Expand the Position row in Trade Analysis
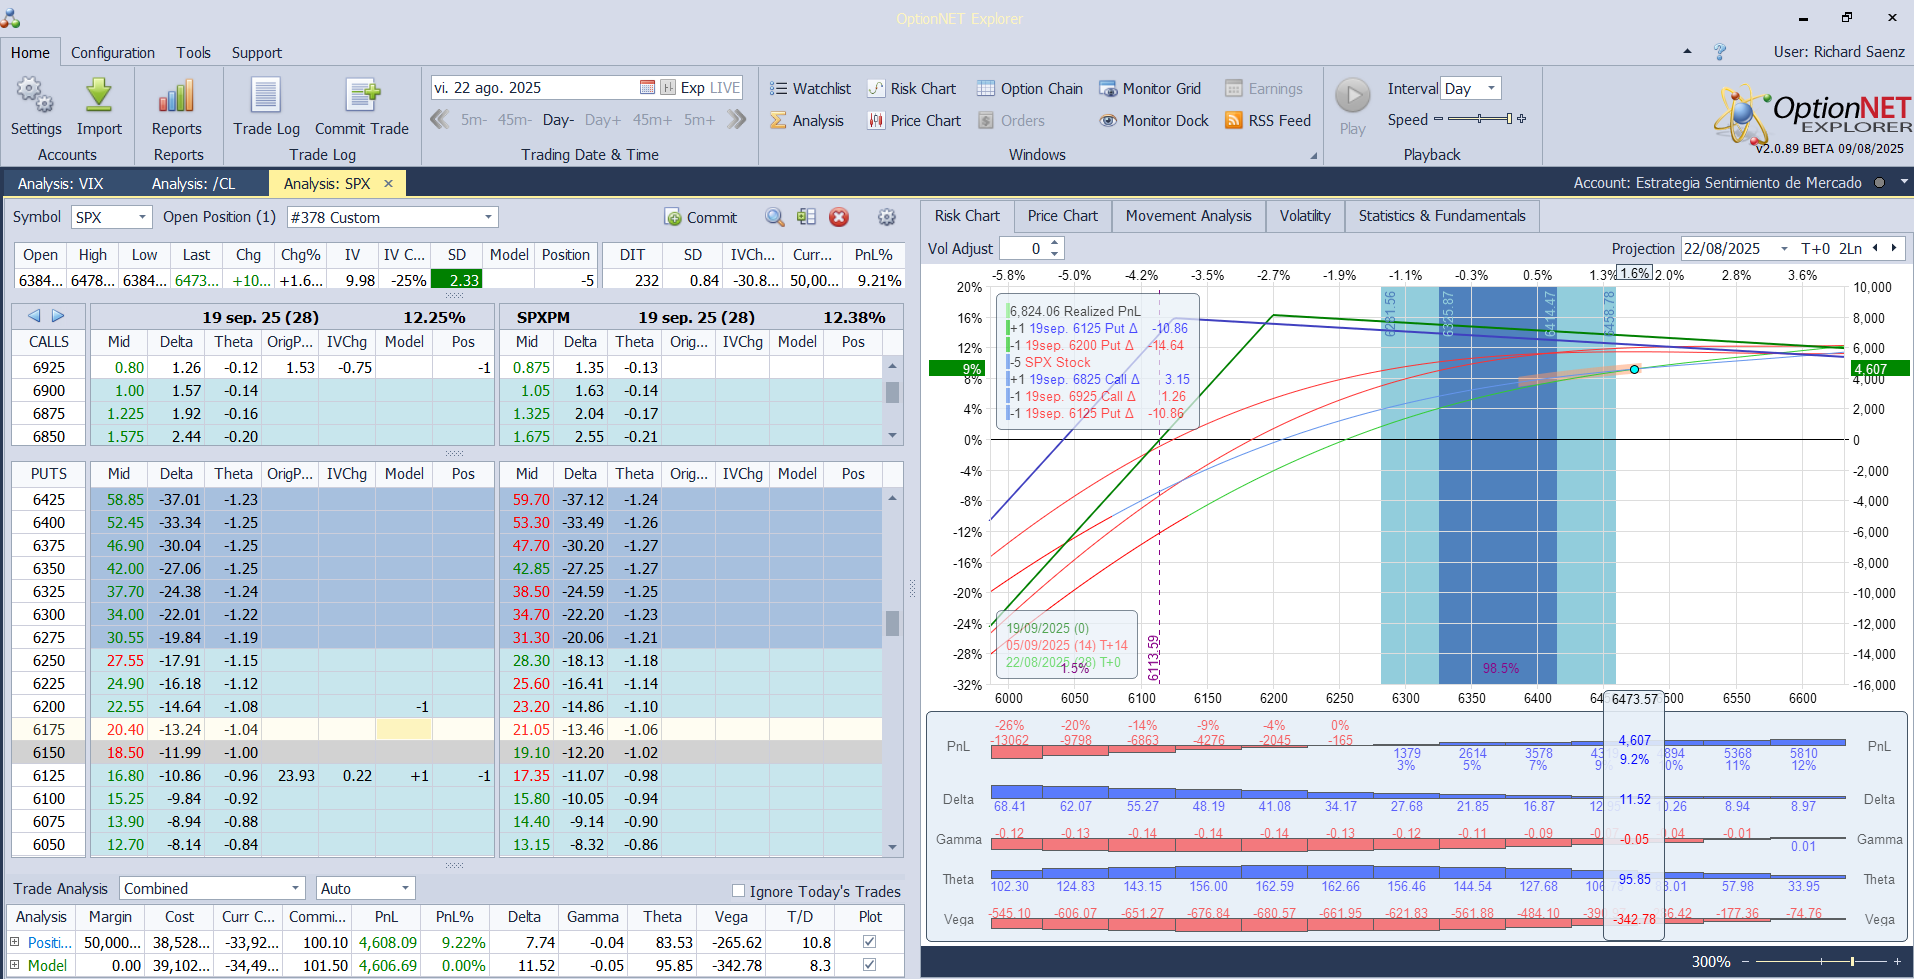1914x979 pixels. [15, 942]
